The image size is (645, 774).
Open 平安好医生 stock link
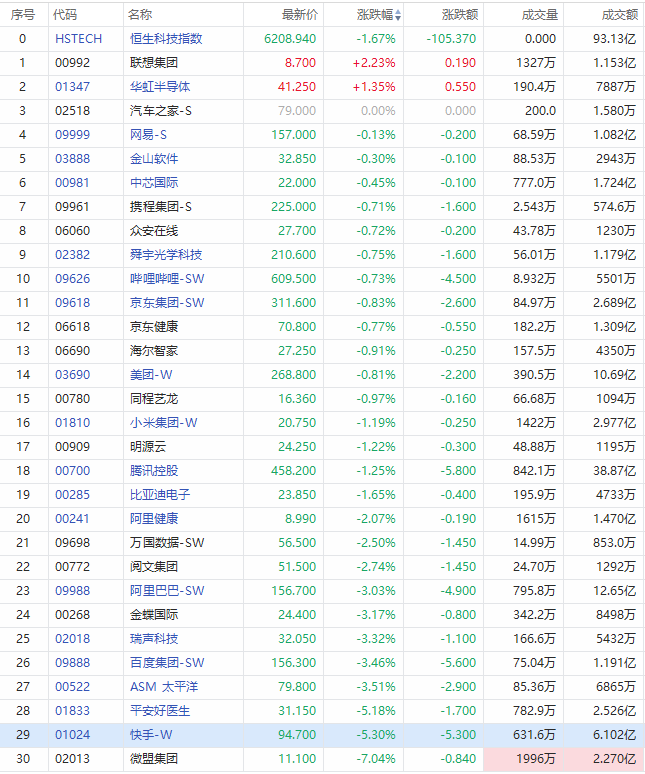click(x=160, y=711)
